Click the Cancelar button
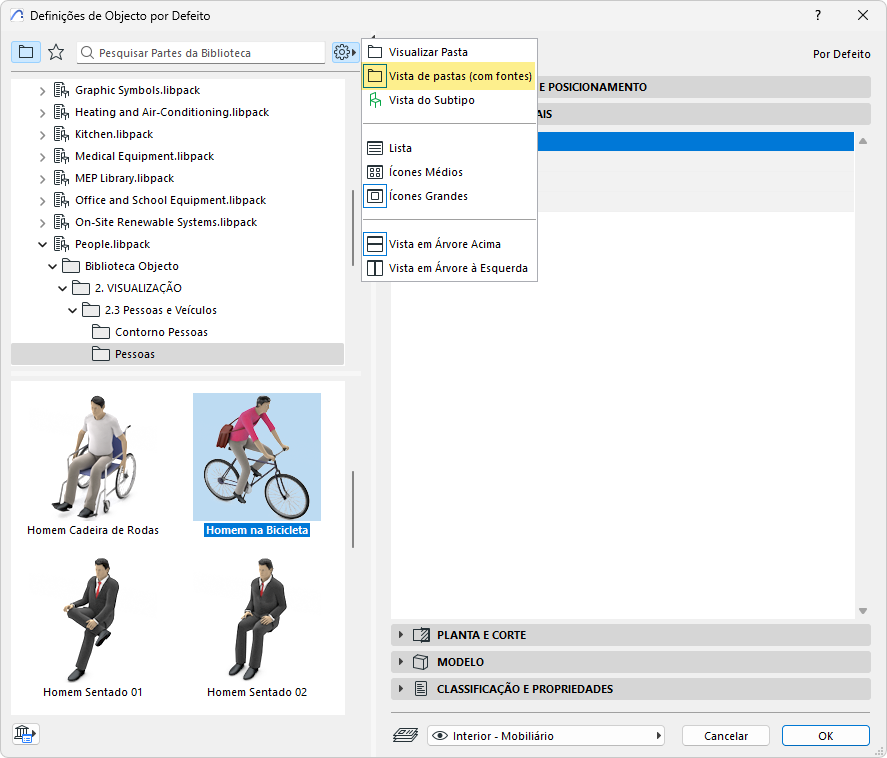 726,735
